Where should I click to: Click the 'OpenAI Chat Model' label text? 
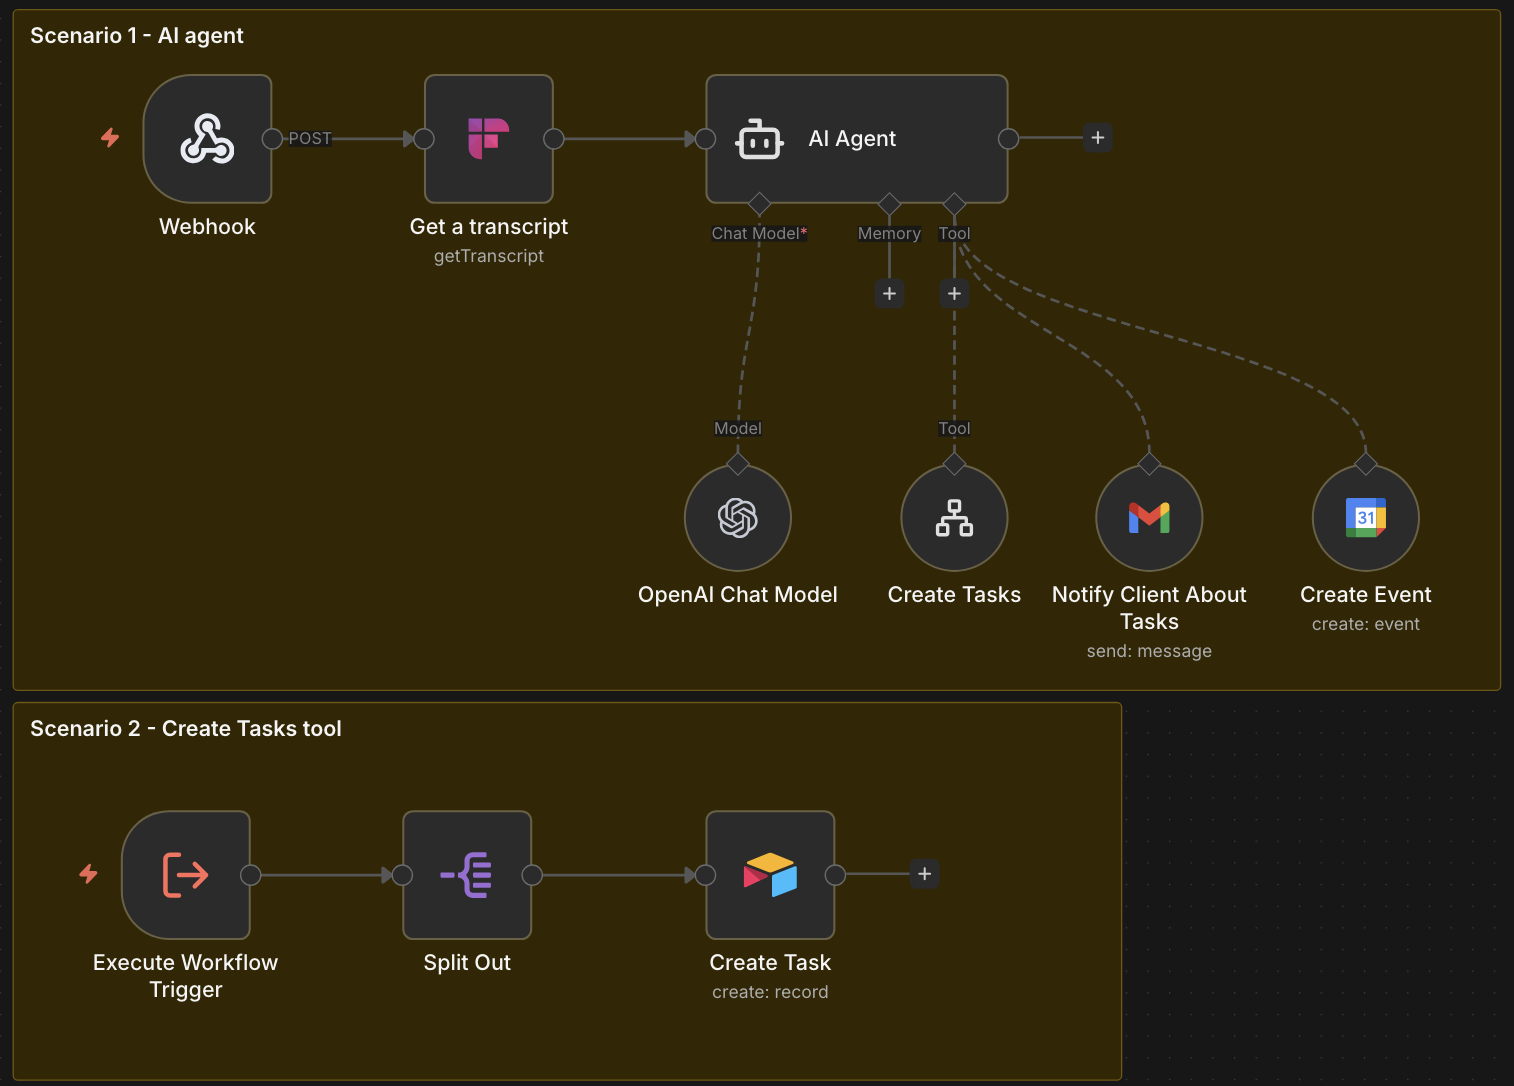click(738, 595)
